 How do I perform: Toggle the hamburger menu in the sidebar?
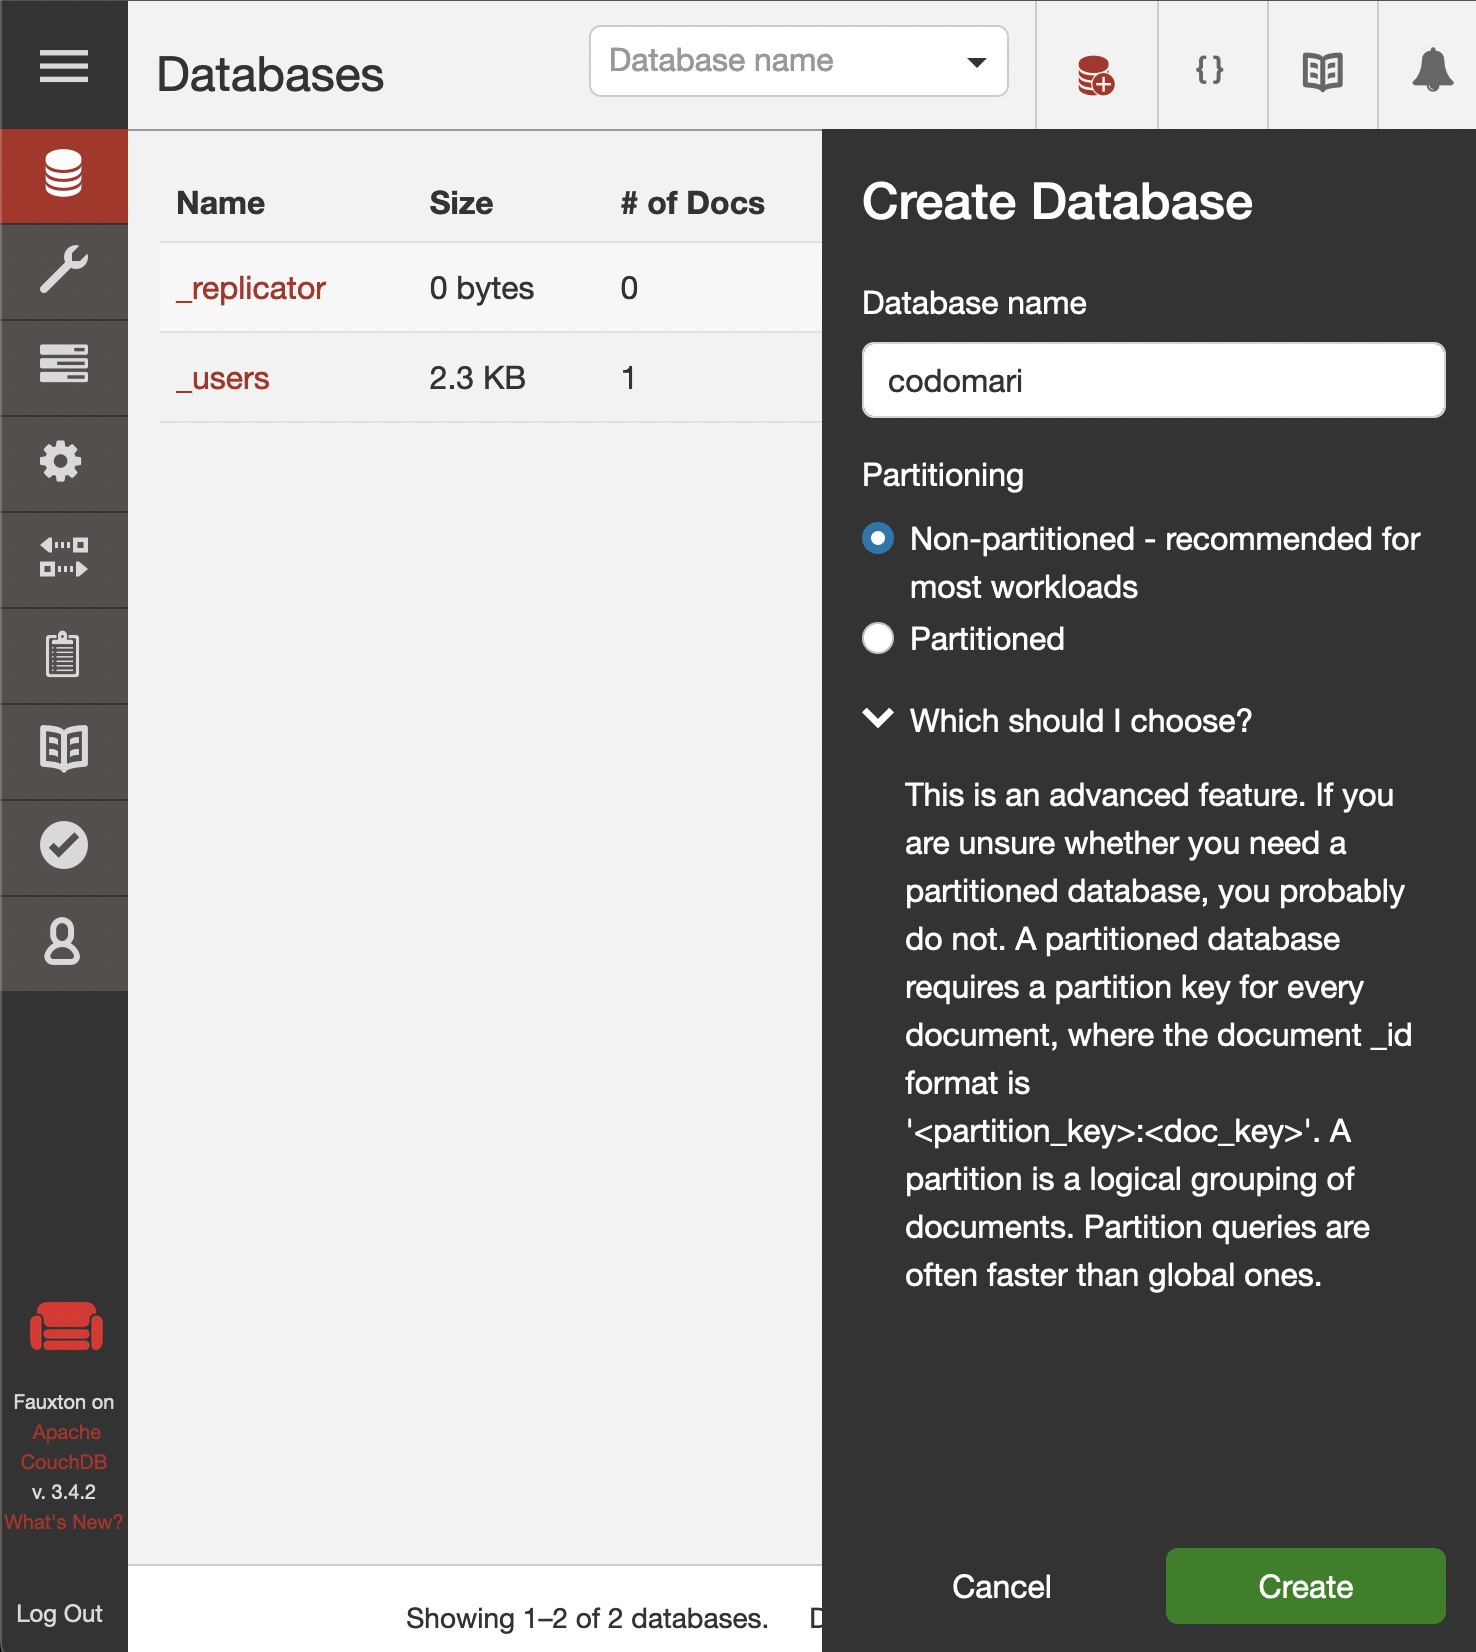pos(64,66)
